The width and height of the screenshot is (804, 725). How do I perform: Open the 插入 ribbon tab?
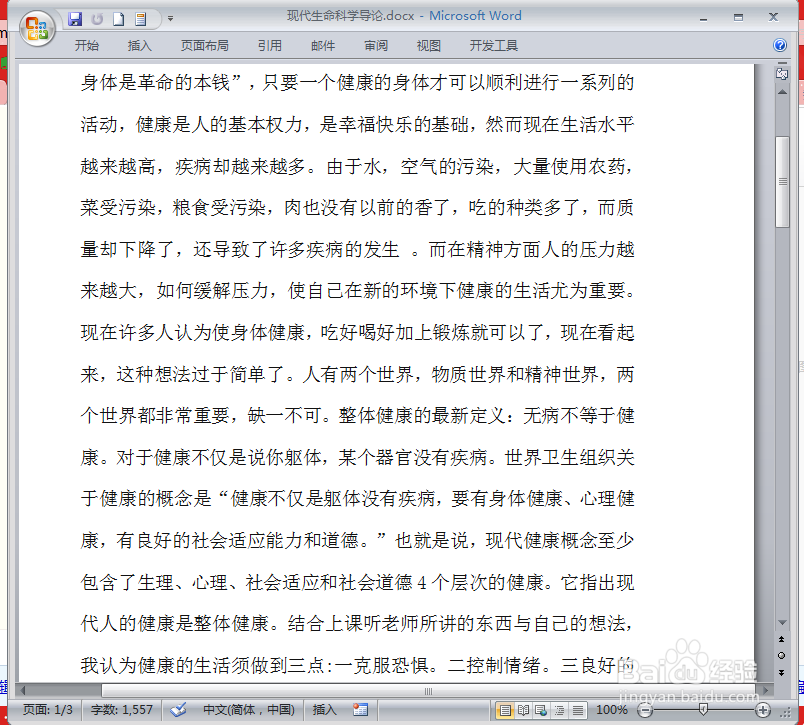(139, 46)
